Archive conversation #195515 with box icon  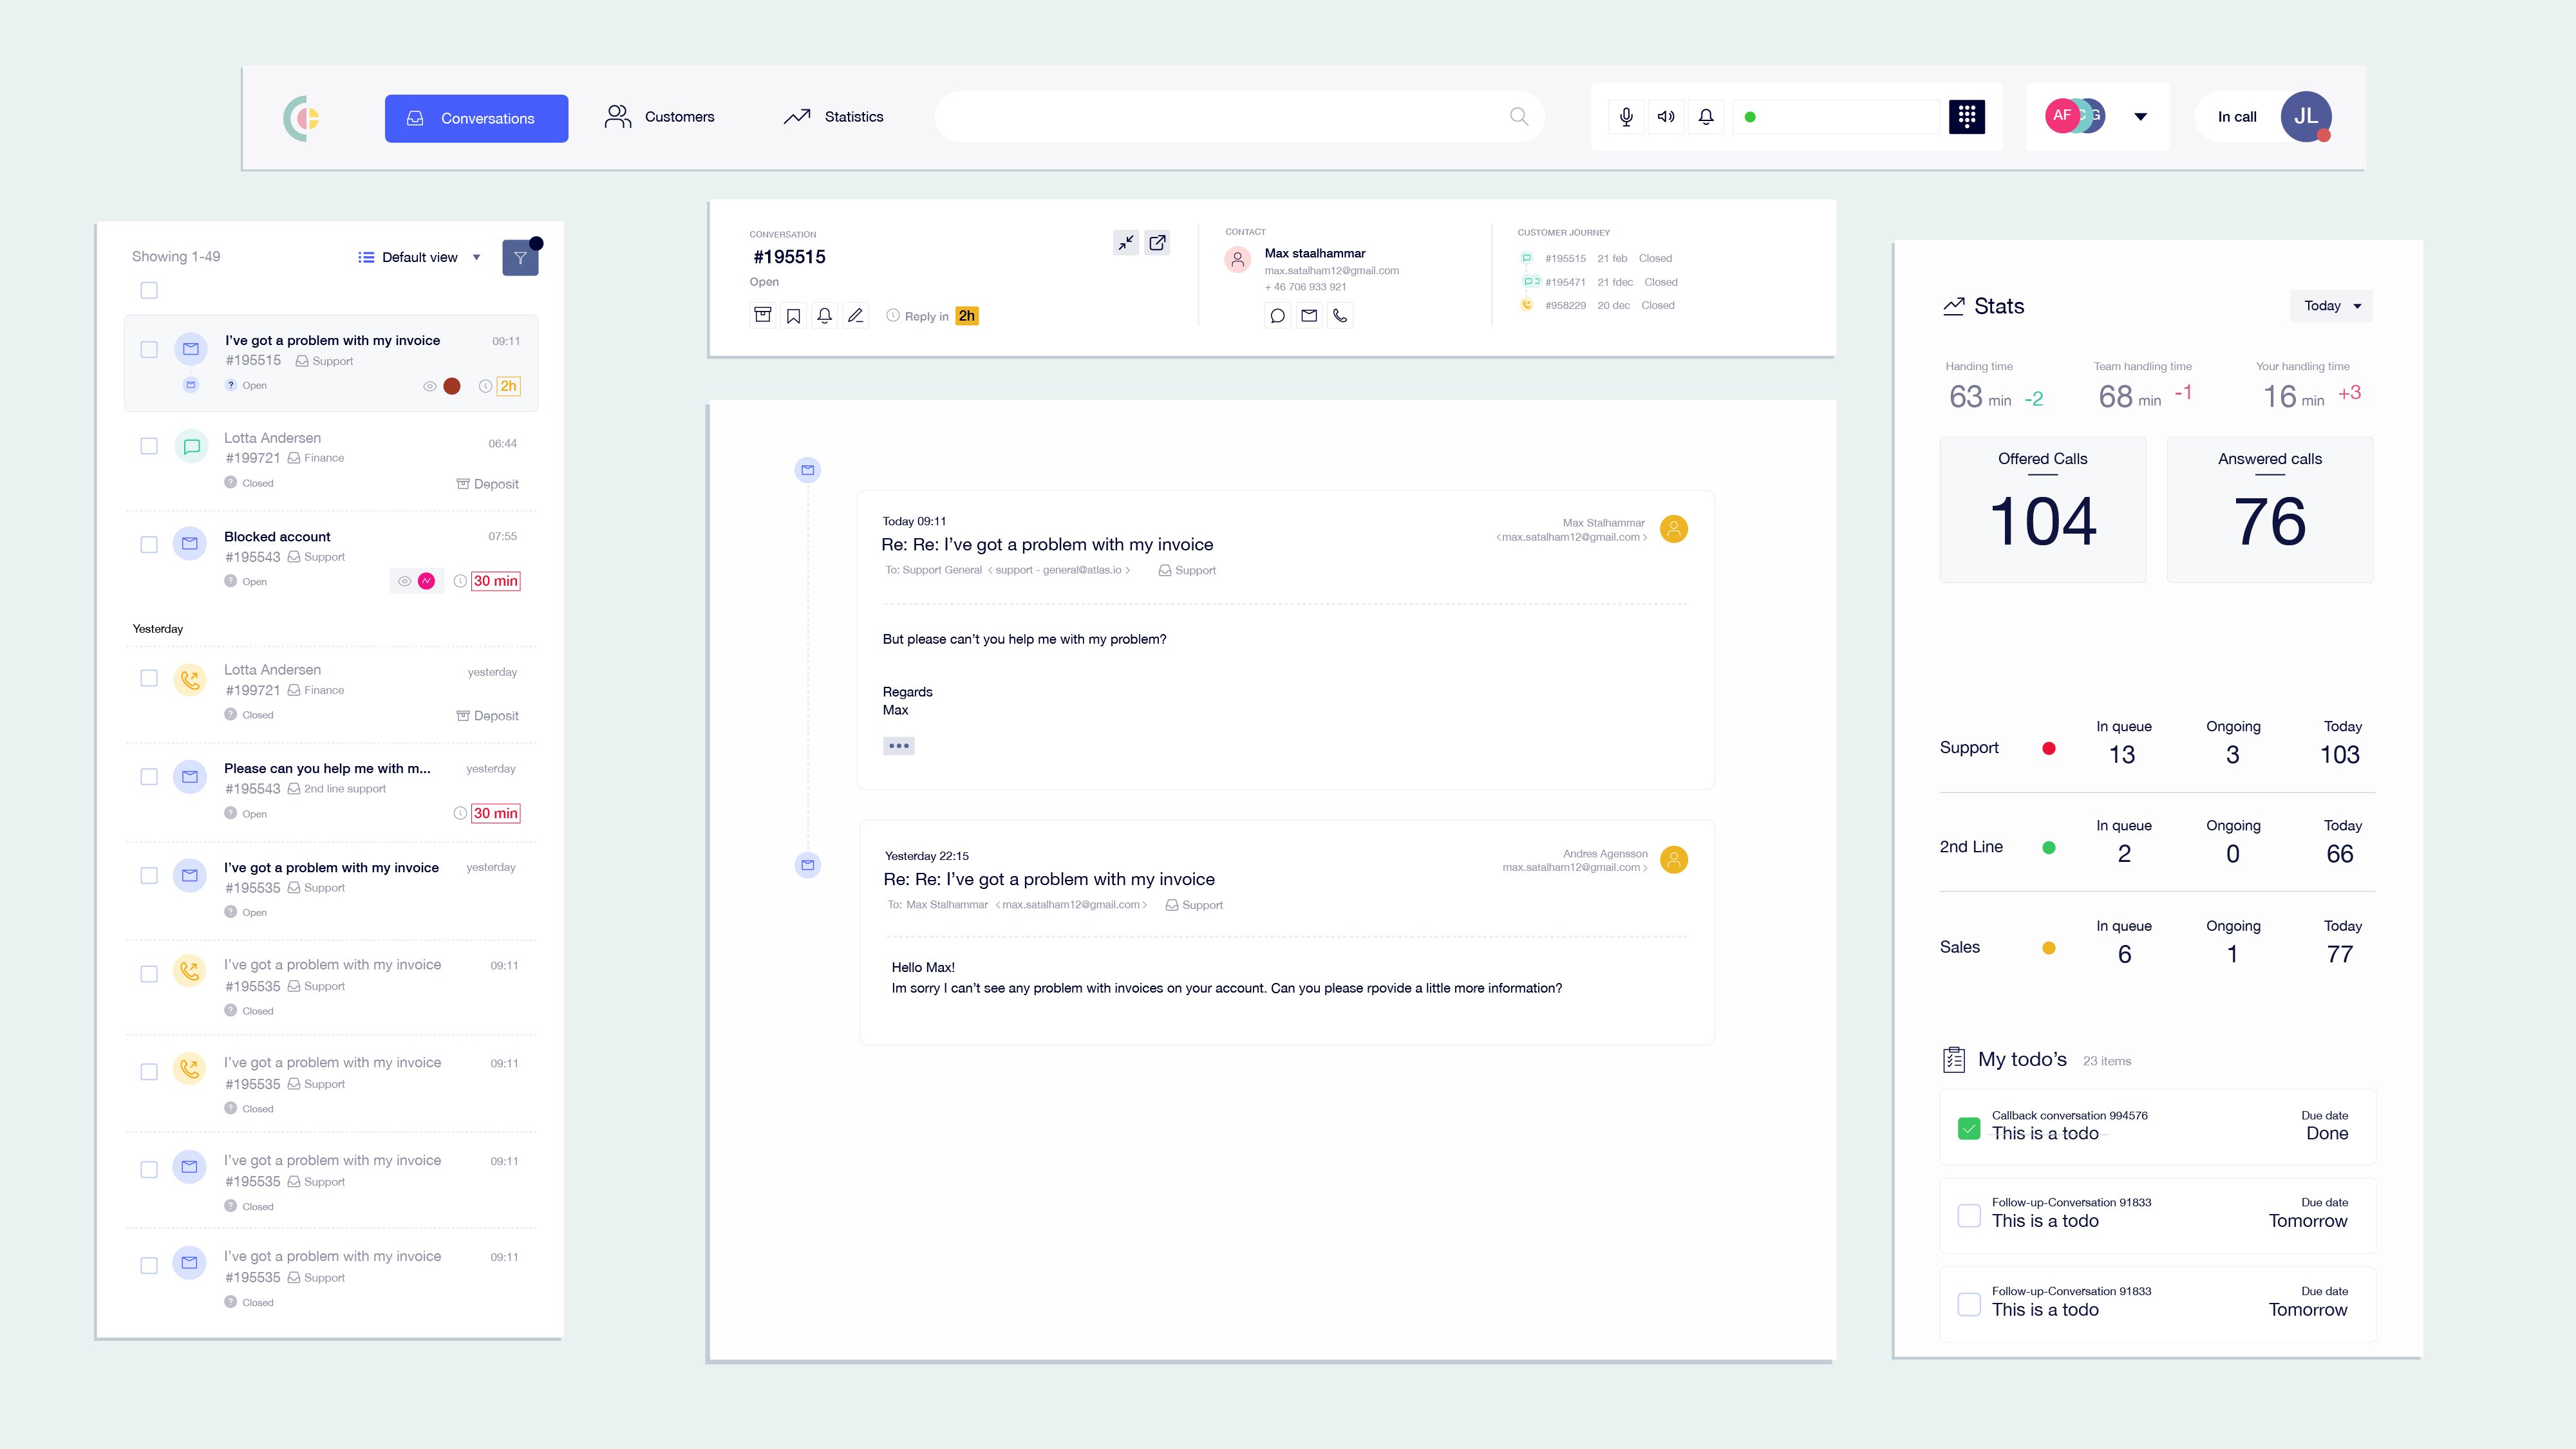762,316
